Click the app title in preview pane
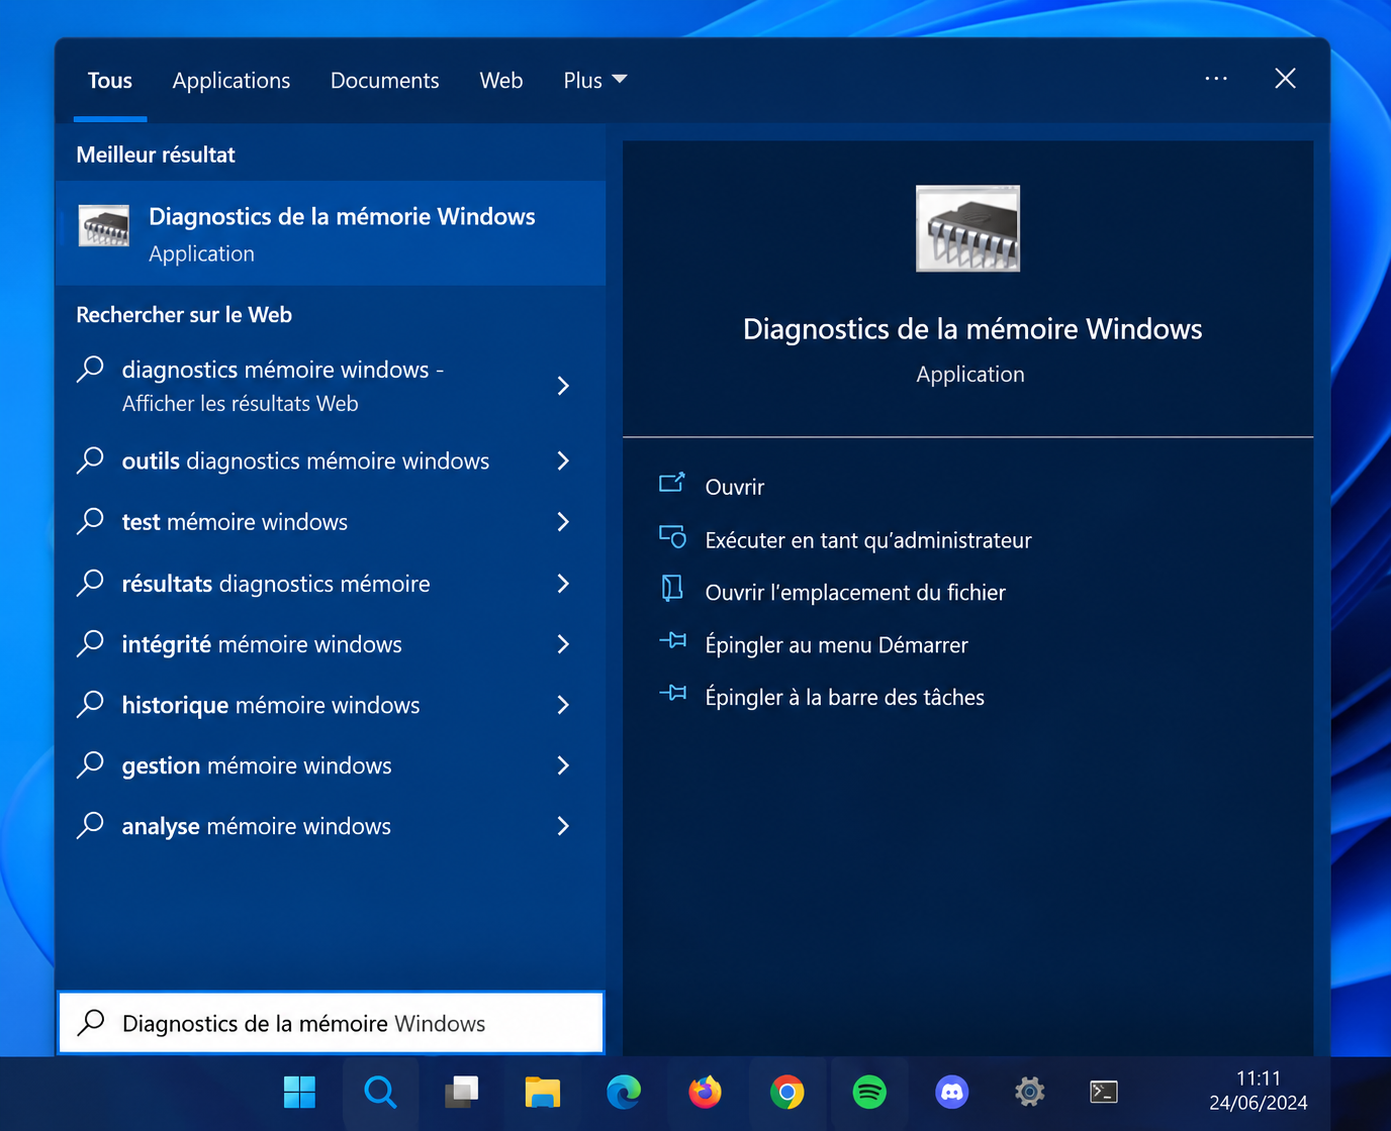Image resolution: width=1391 pixels, height=1131 pixels. click(972, 329)
